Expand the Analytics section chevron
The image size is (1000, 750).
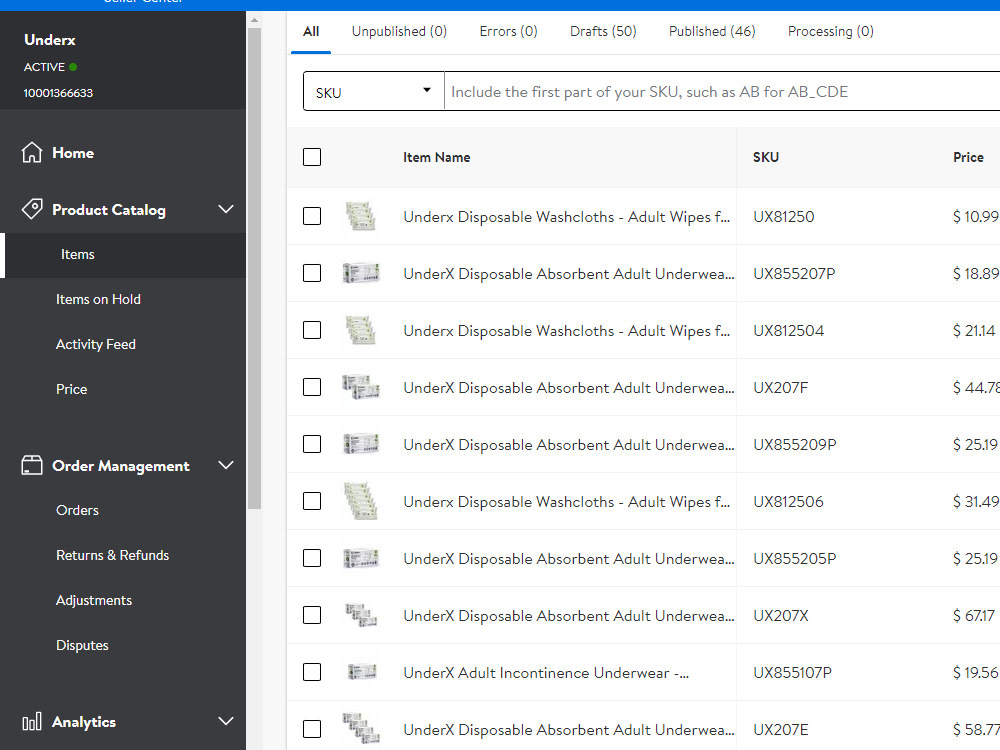coord(226,722)
